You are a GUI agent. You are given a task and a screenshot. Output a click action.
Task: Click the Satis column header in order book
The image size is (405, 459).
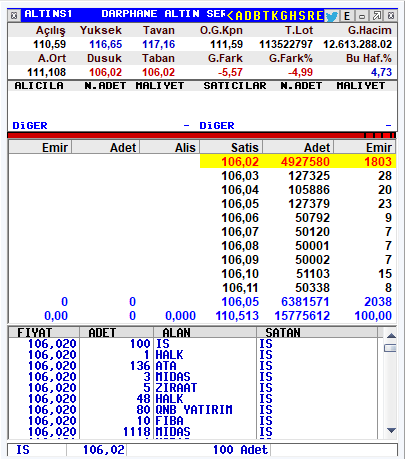[x=231, y=147]
